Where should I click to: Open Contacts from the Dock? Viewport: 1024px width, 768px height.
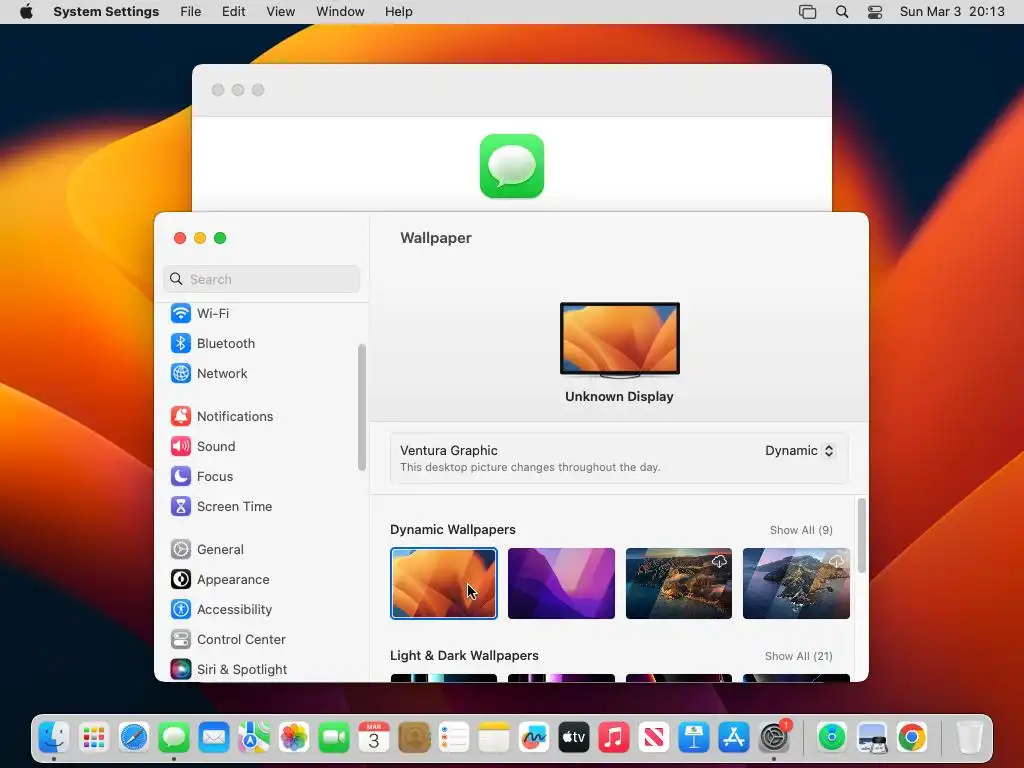pyautogui.click(x=414, y=737)
